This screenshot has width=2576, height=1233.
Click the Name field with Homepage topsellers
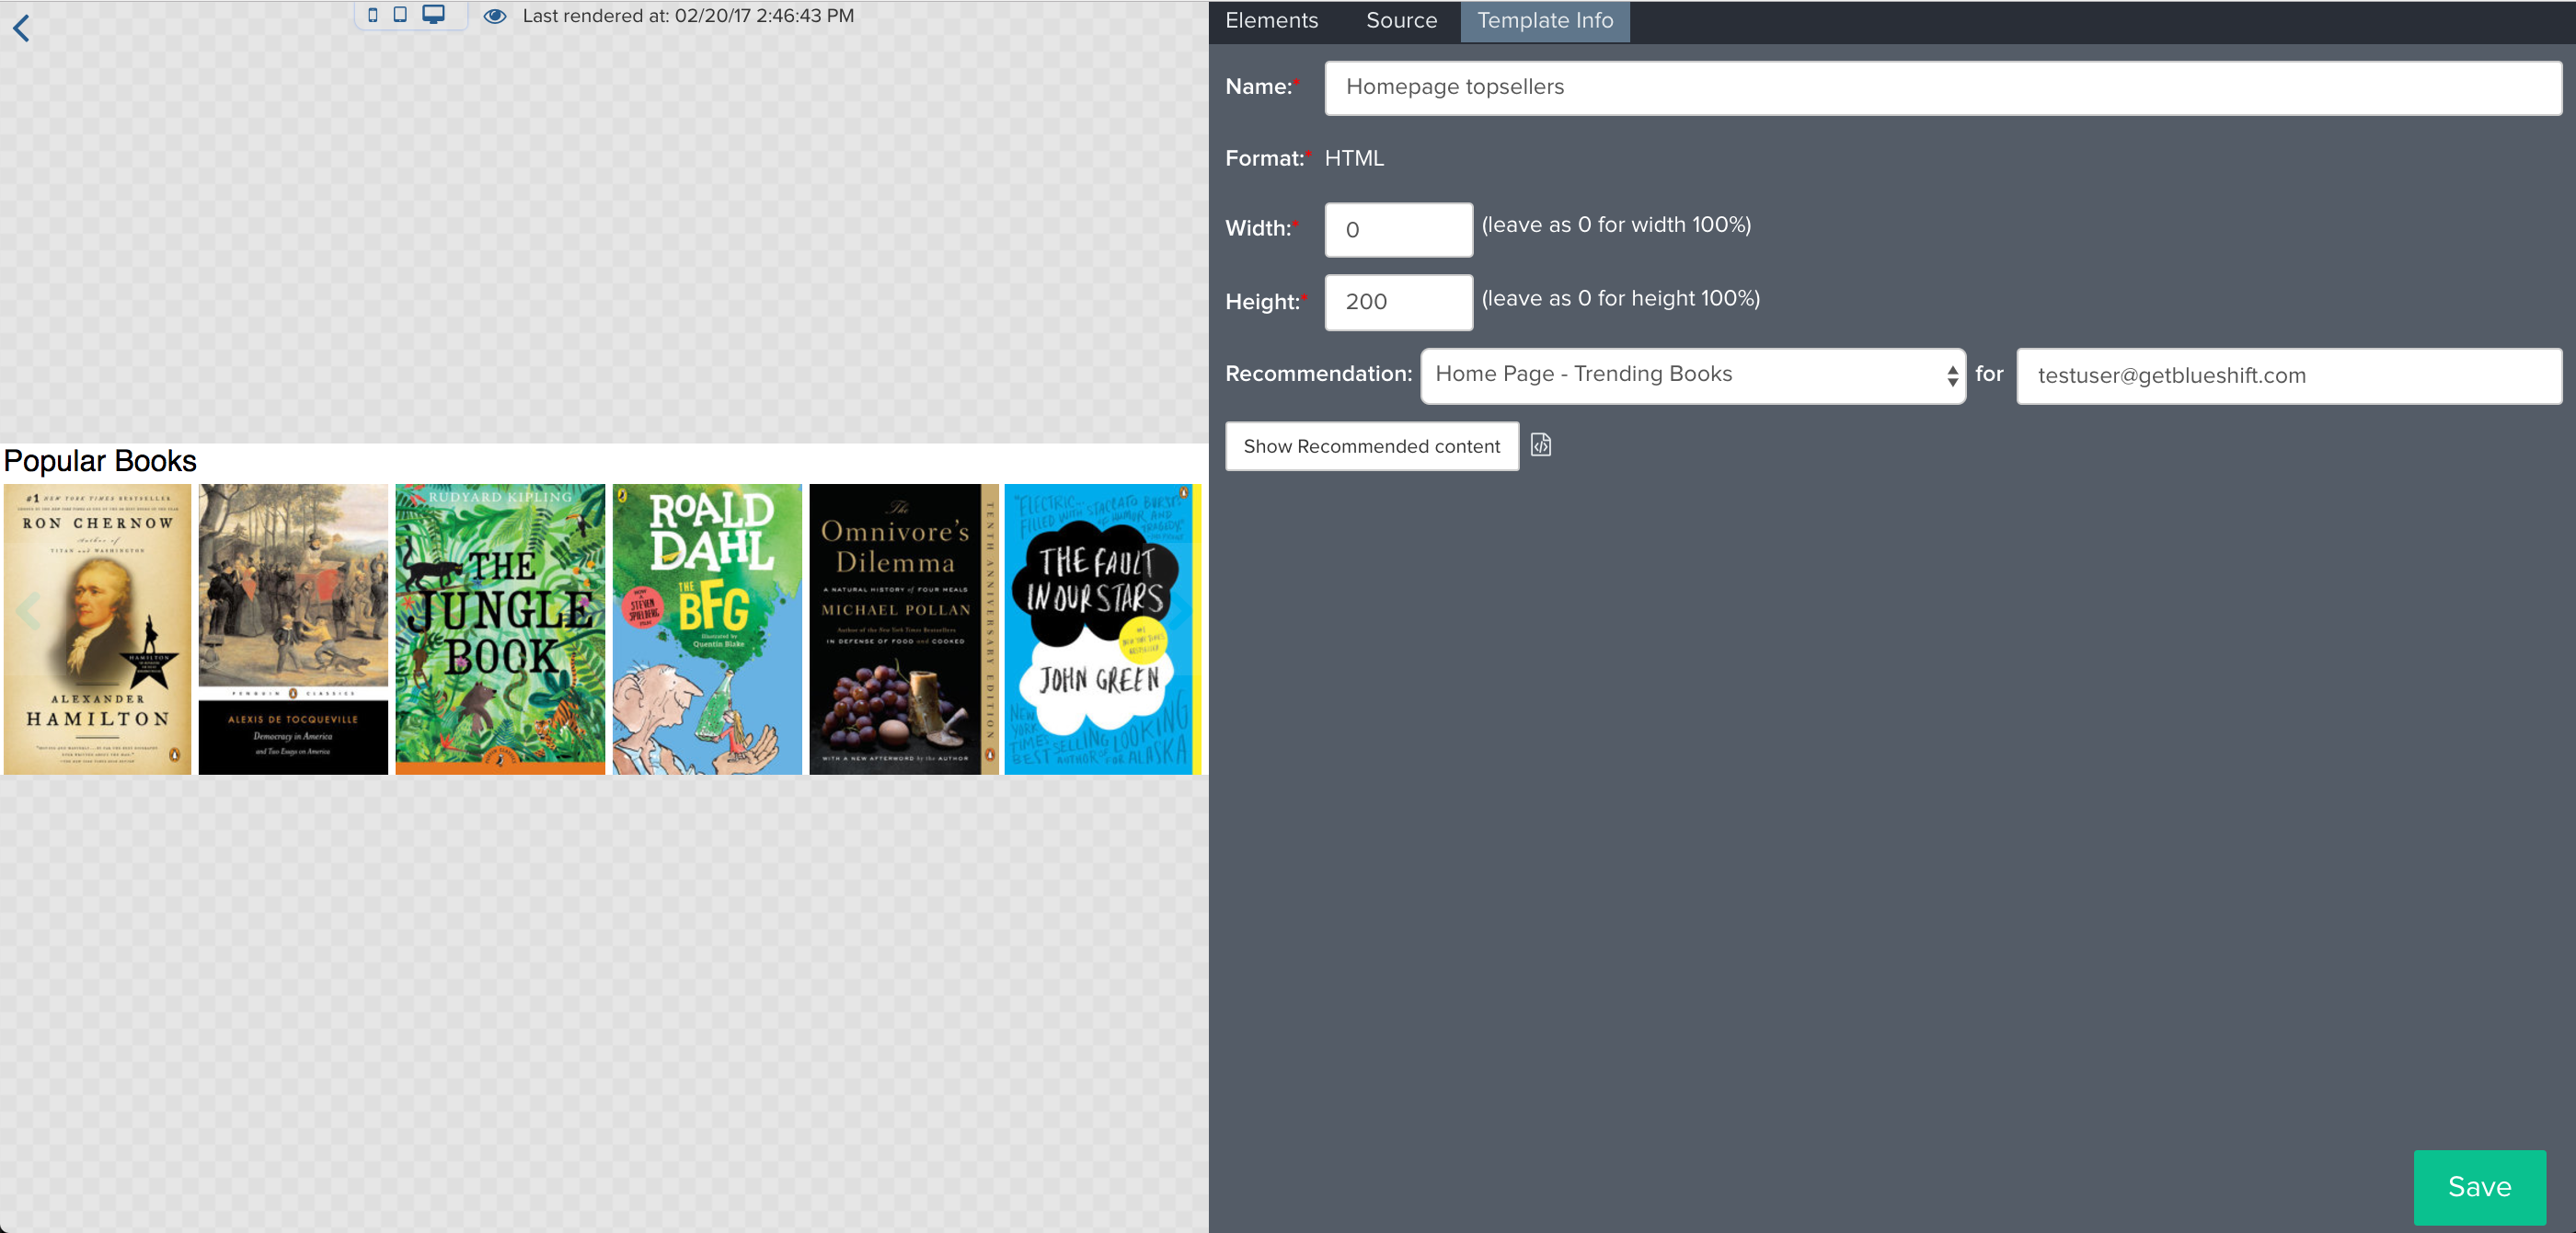coord(1943,88)
